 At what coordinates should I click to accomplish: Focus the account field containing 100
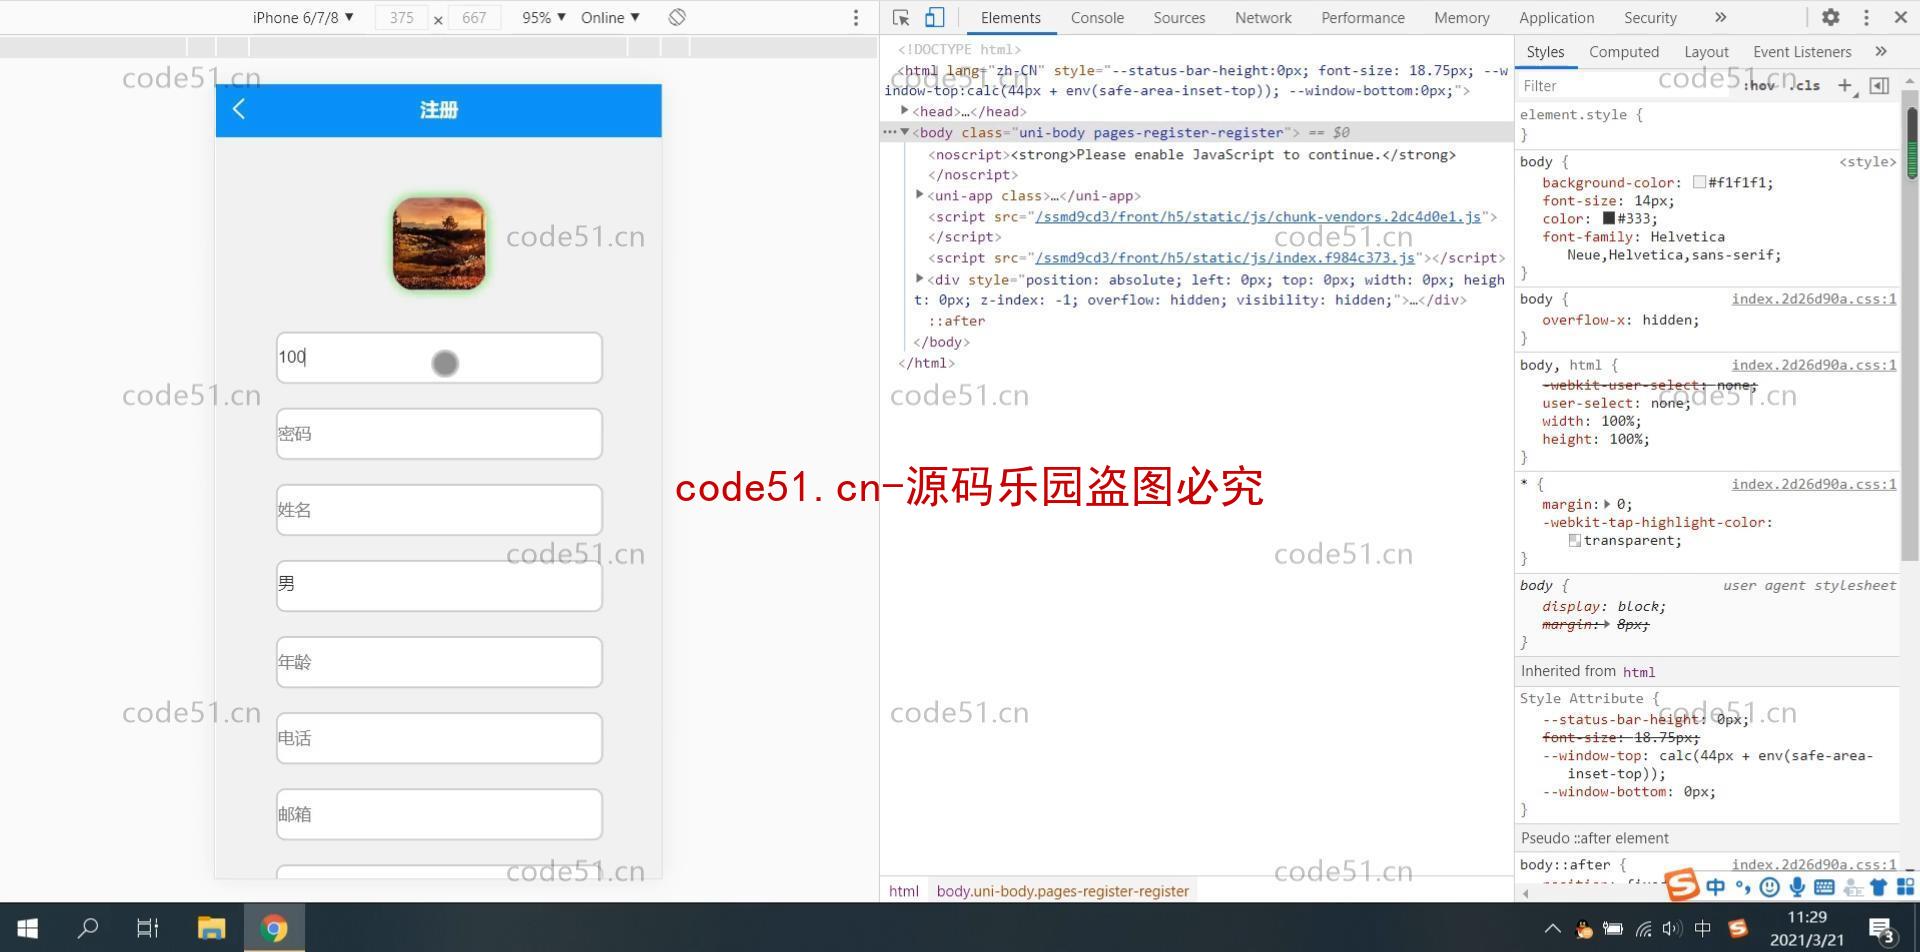[x=439, y=358]
